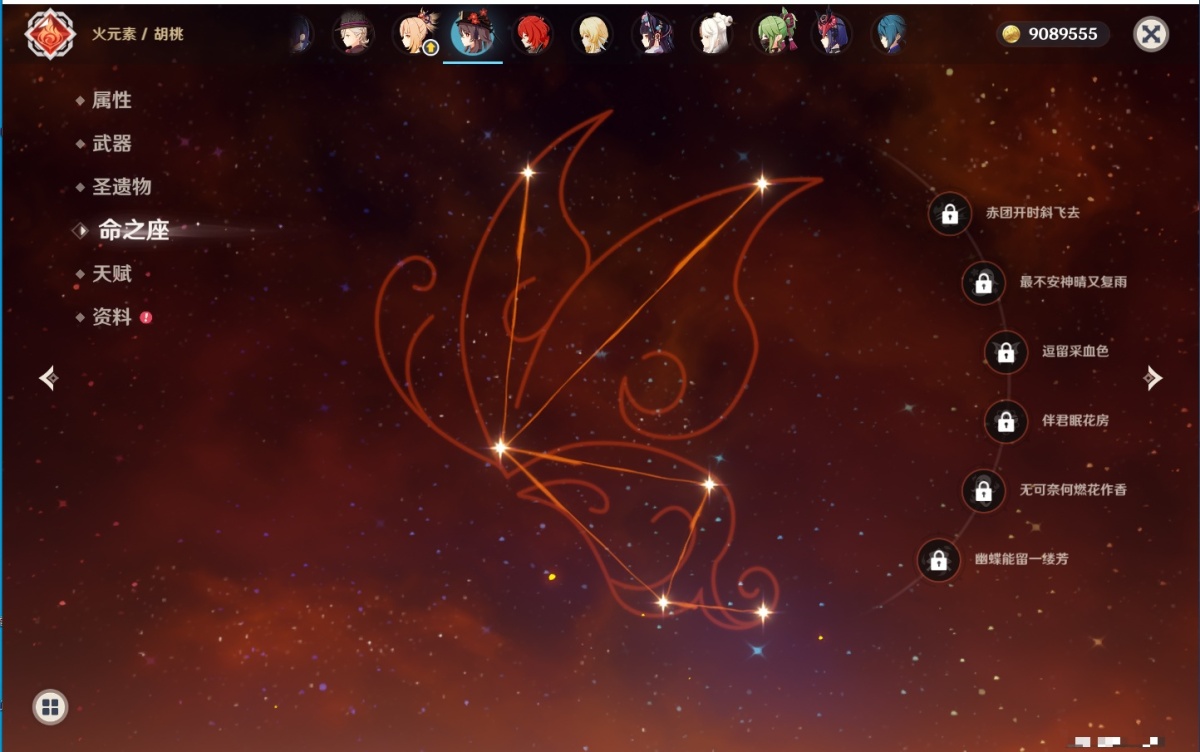Select the top-hat character avatar
Screen dimensions: 1200x752
[353, 34]
